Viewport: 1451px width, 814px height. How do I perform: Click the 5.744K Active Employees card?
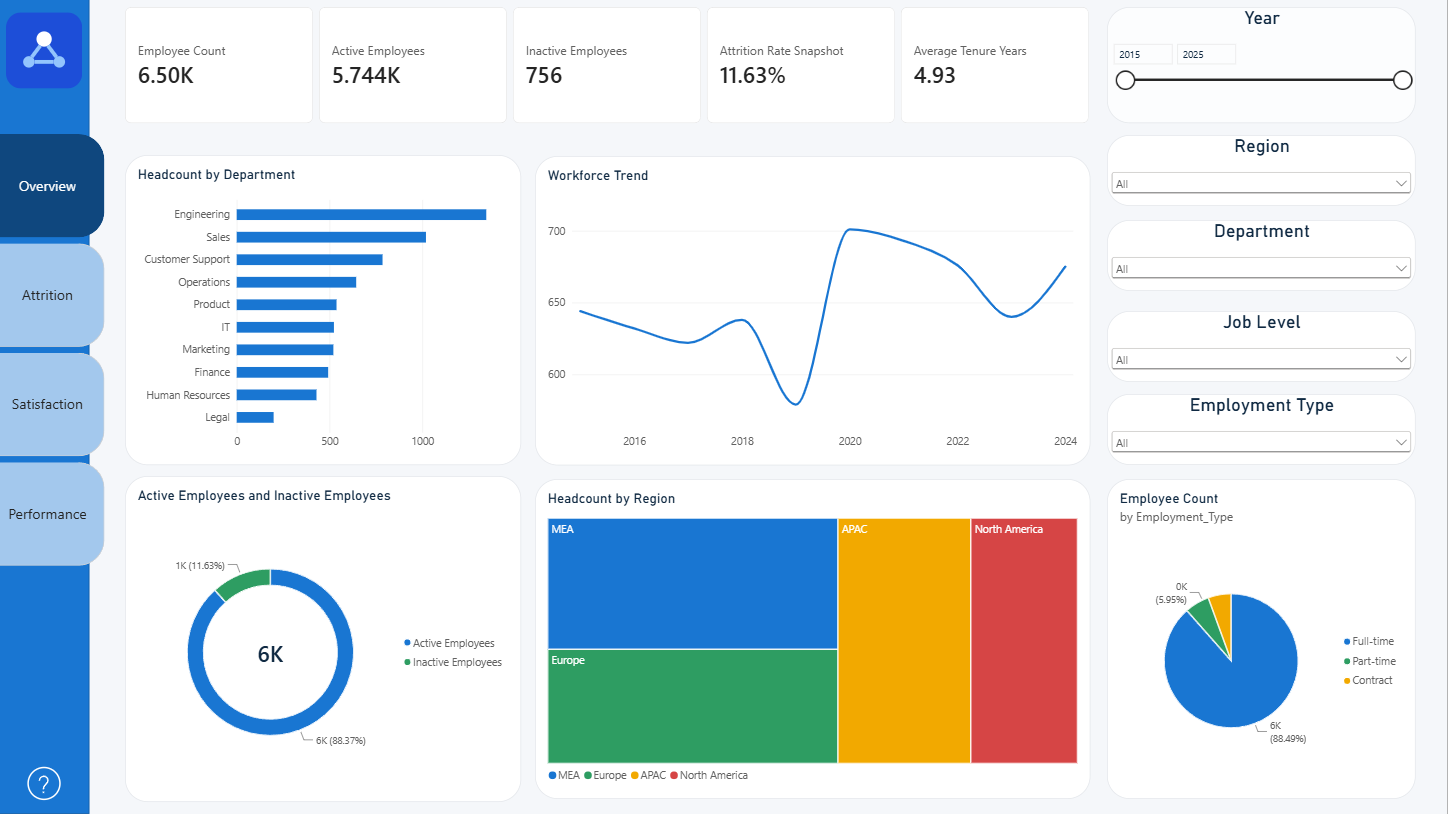tap(413, 65)
